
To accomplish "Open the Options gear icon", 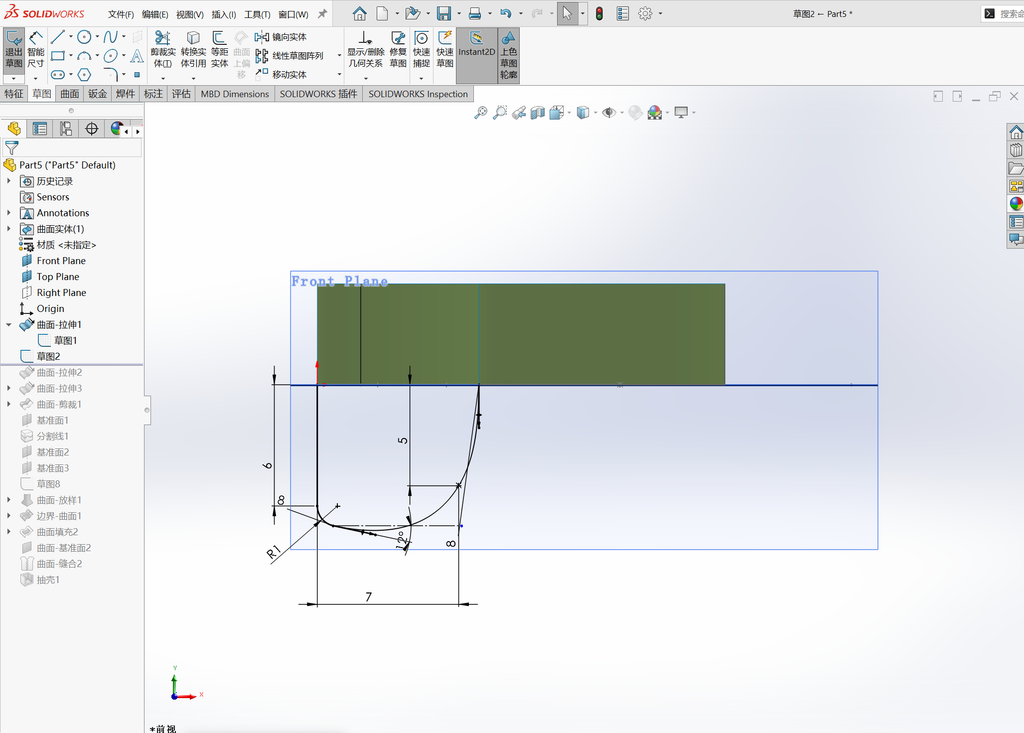I will 645,14.
